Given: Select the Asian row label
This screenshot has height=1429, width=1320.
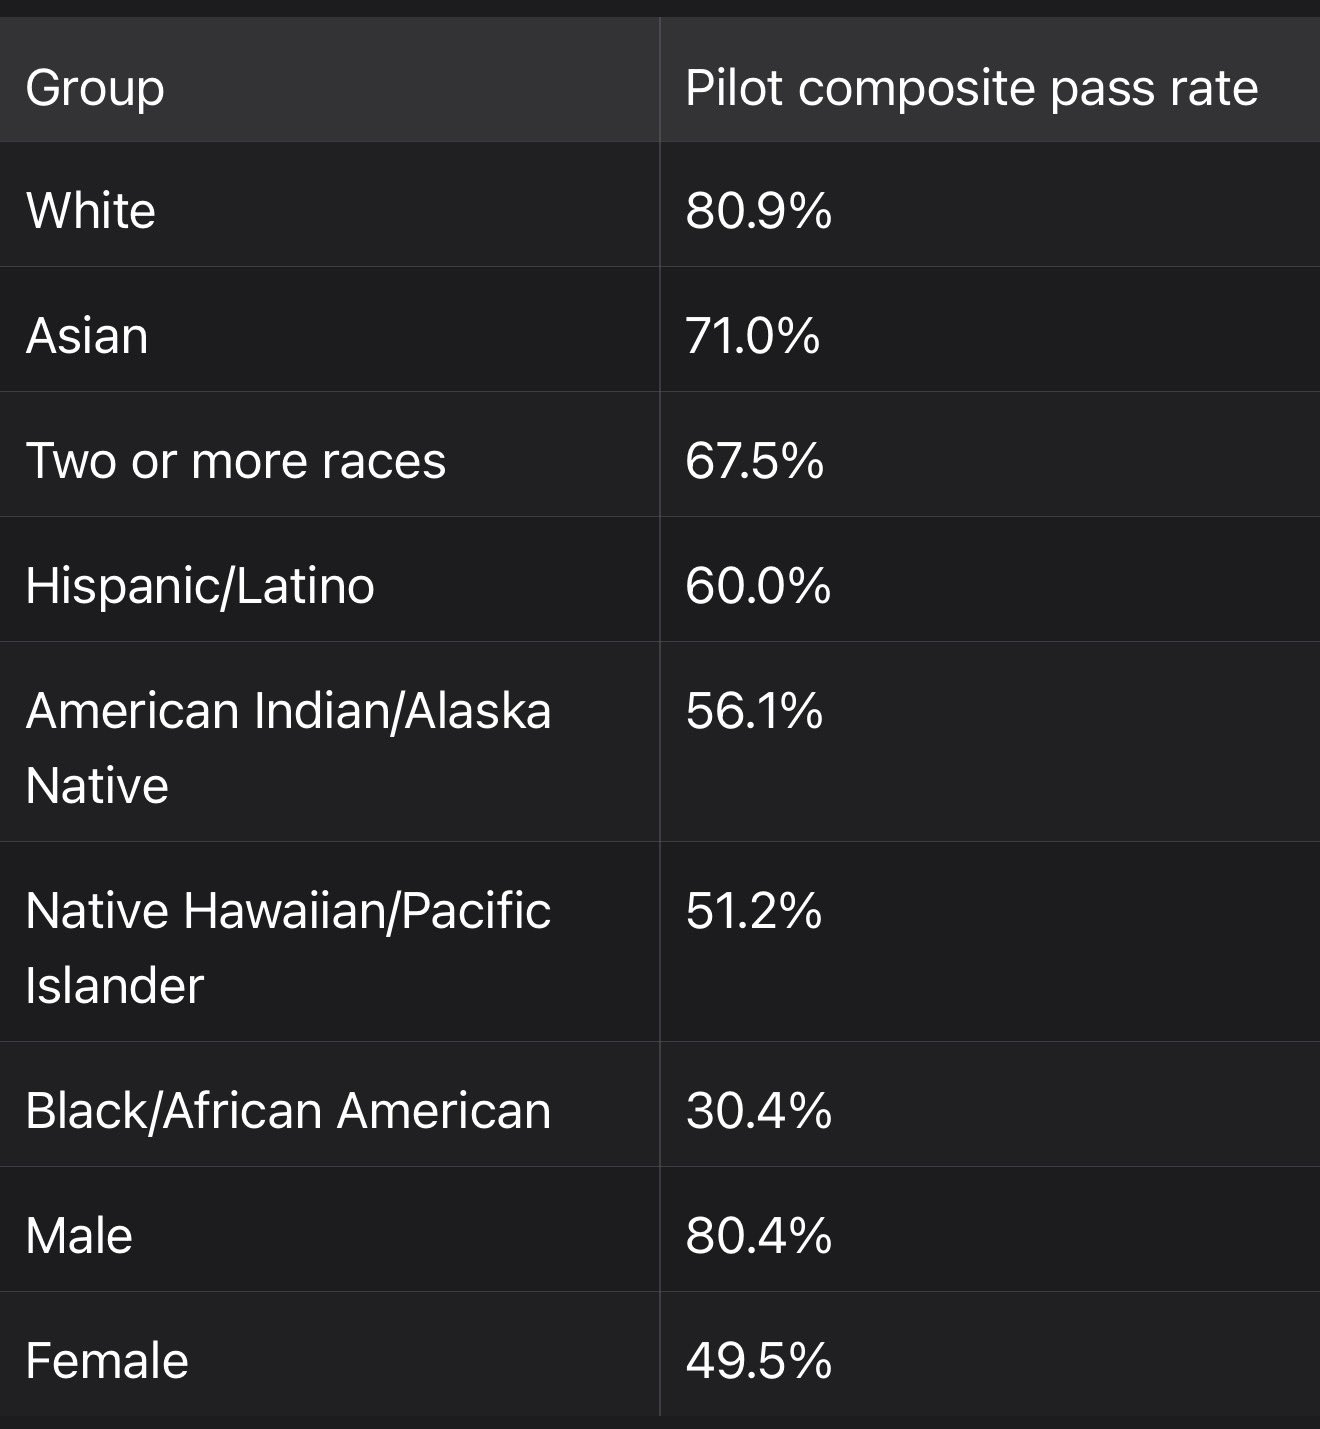Looking at the screenshot, I should point(87,336).
